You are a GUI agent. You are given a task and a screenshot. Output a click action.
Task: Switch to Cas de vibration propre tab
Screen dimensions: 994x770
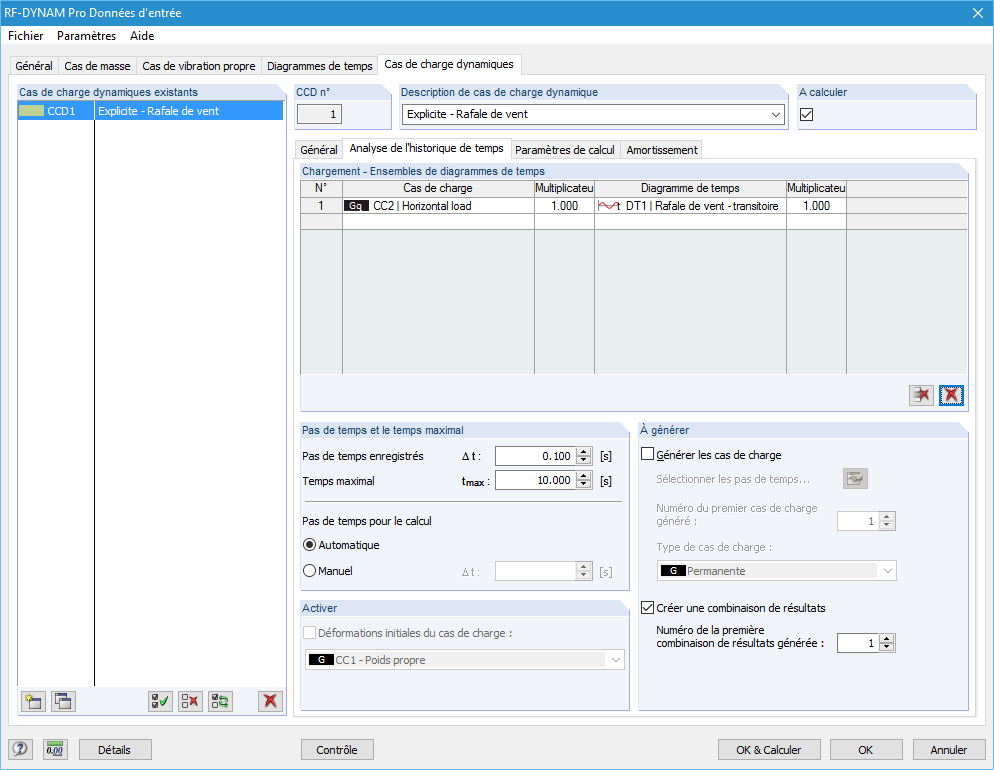[198, 66]
